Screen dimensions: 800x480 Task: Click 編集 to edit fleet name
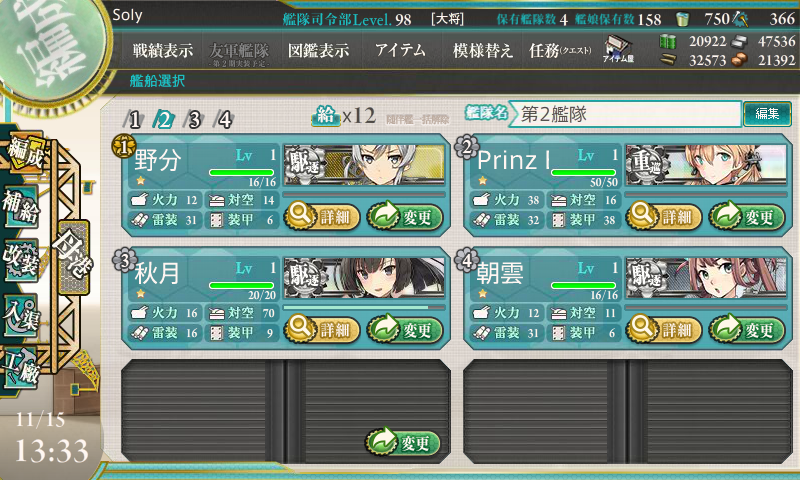pyautogui.click(x=767, y=113)
